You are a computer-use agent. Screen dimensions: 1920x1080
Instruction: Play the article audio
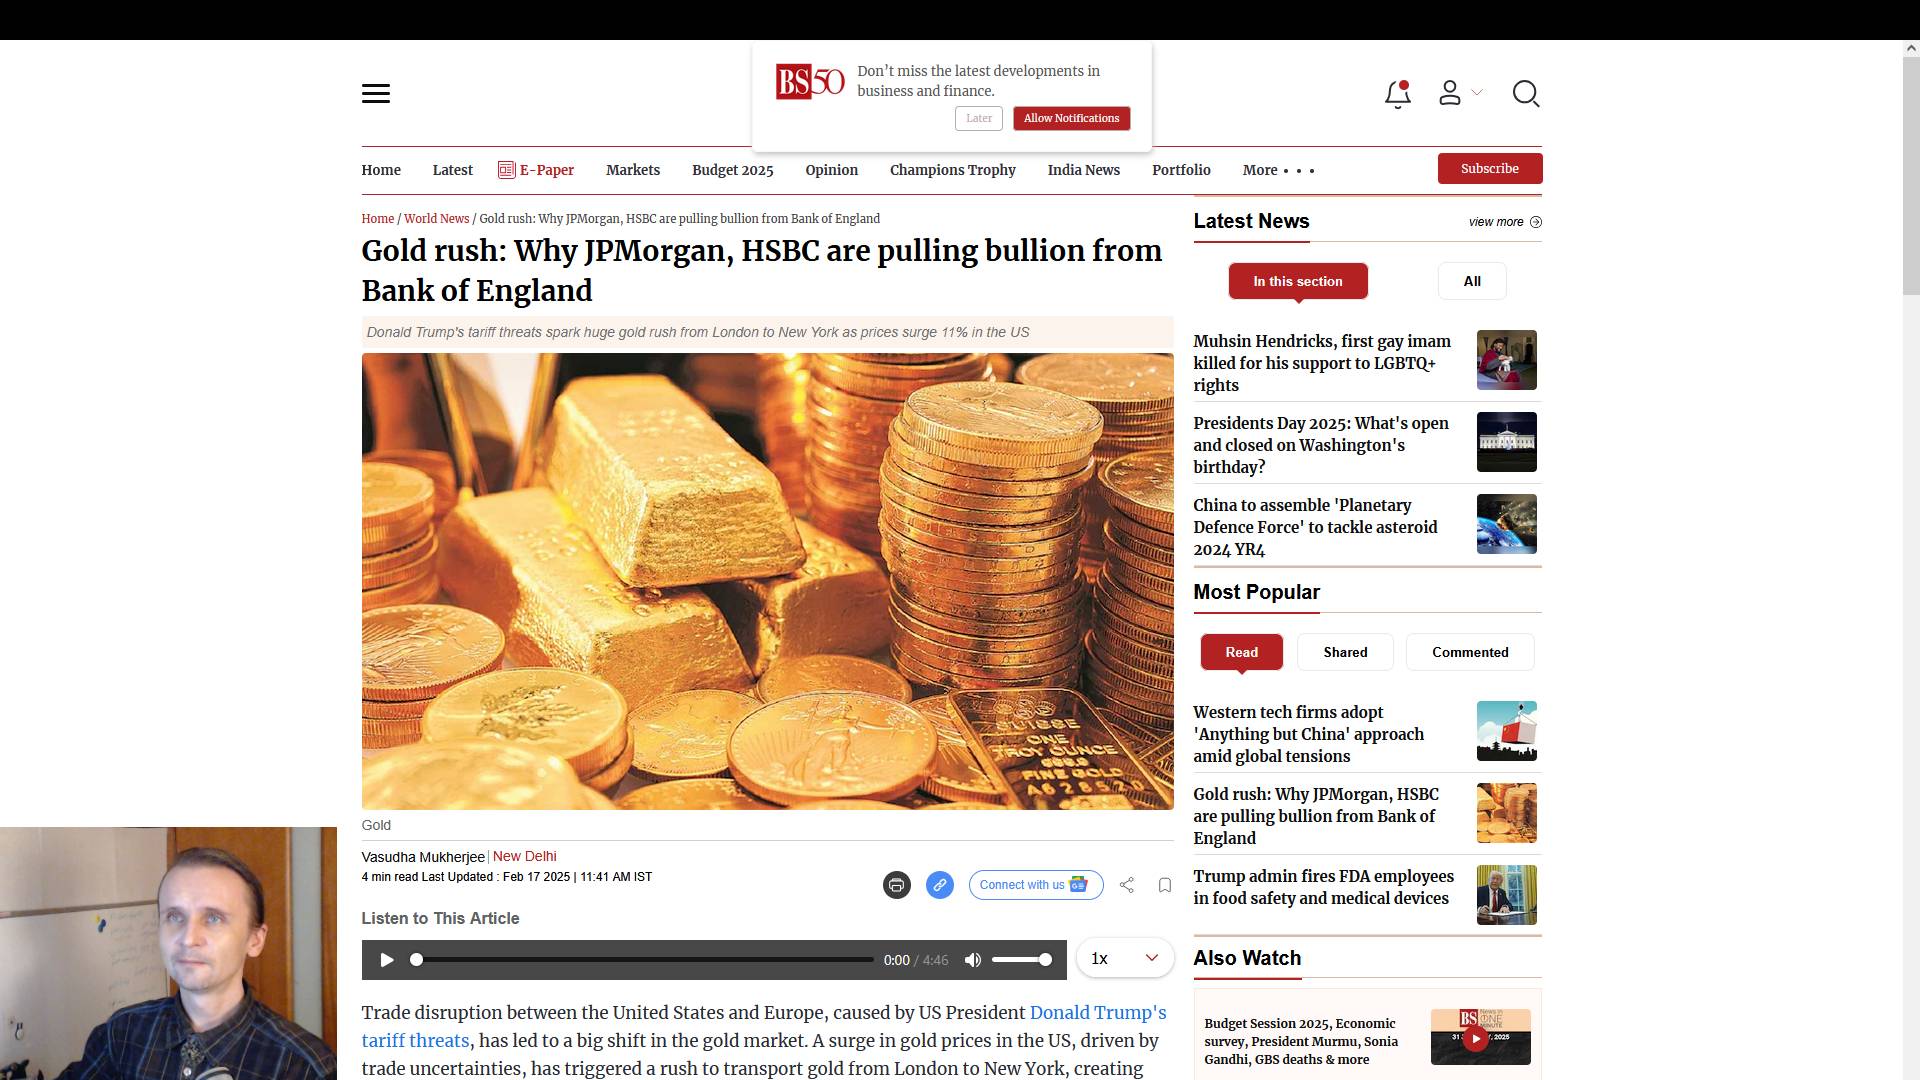[x=387, y=960]
